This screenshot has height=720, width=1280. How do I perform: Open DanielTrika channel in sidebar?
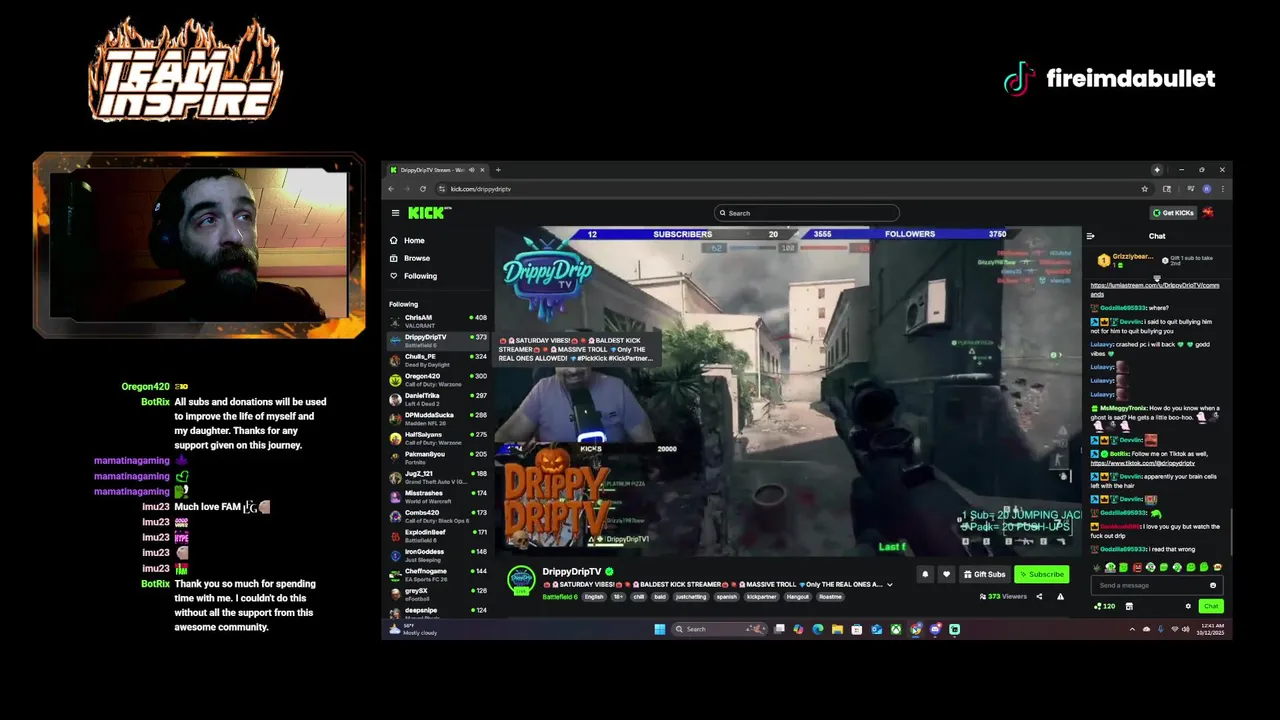coord(438,399)
